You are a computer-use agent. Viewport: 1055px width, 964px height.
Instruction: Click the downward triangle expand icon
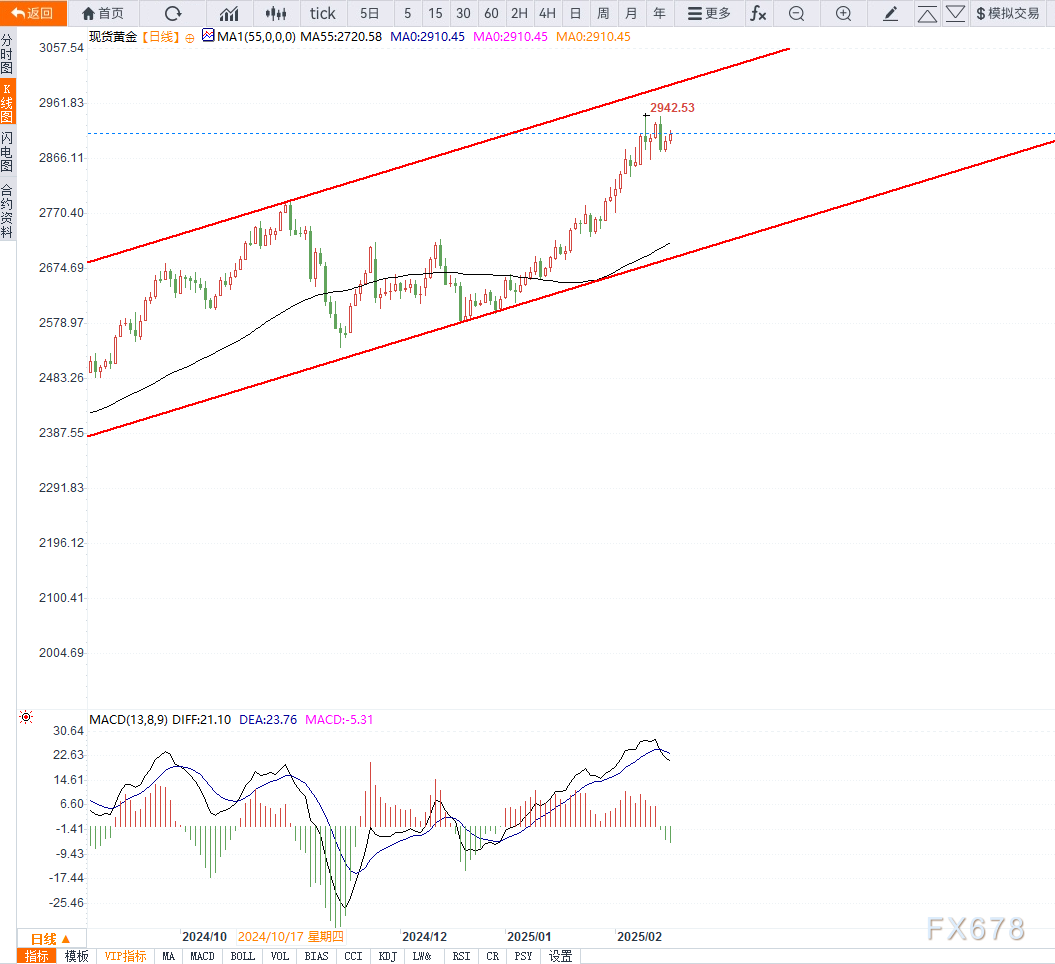coord(956,13)
